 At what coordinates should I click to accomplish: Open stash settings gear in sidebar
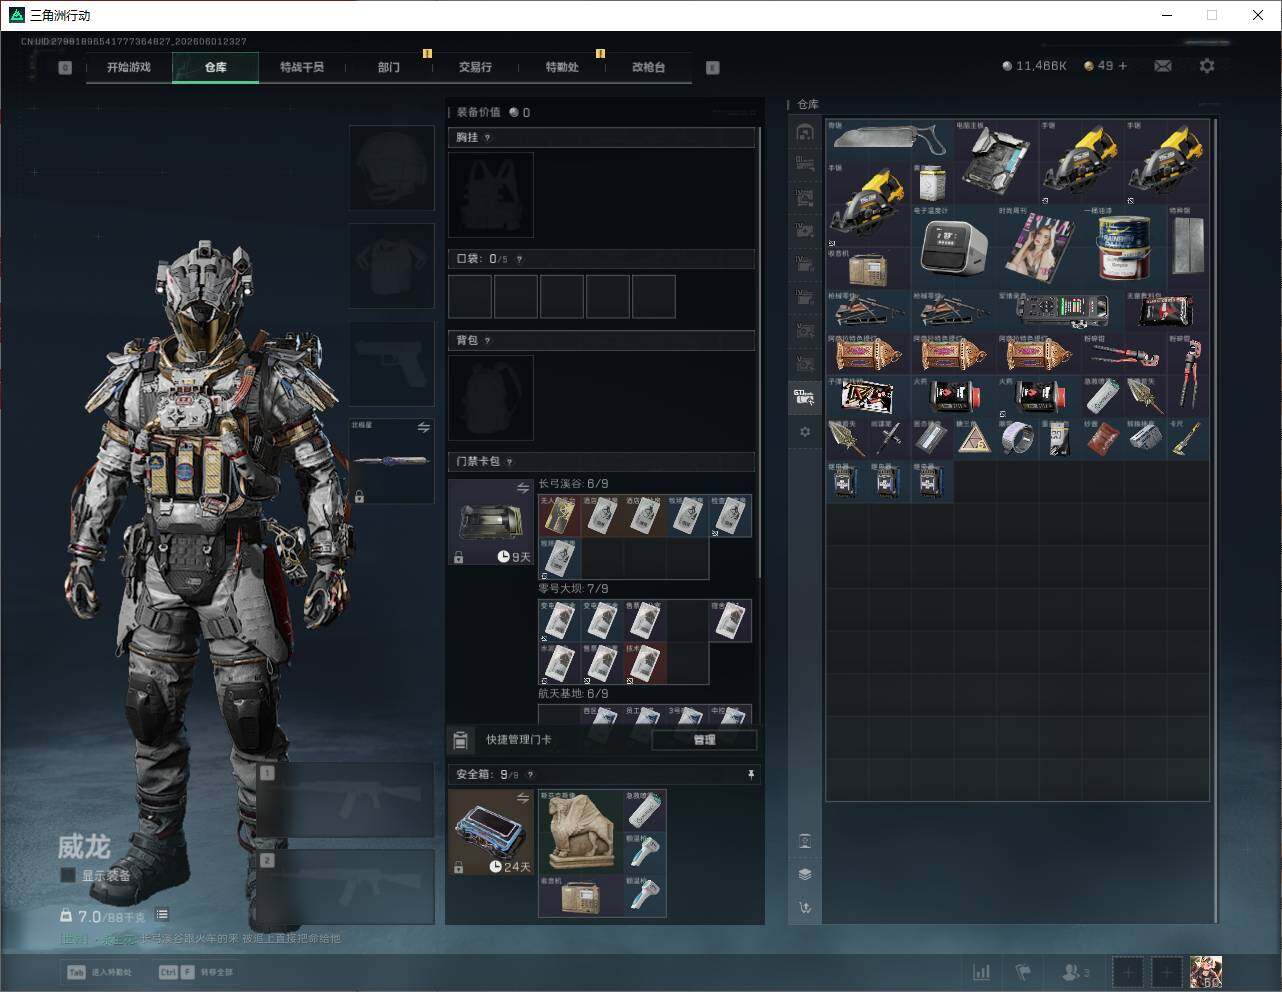[x=805, y=432]
